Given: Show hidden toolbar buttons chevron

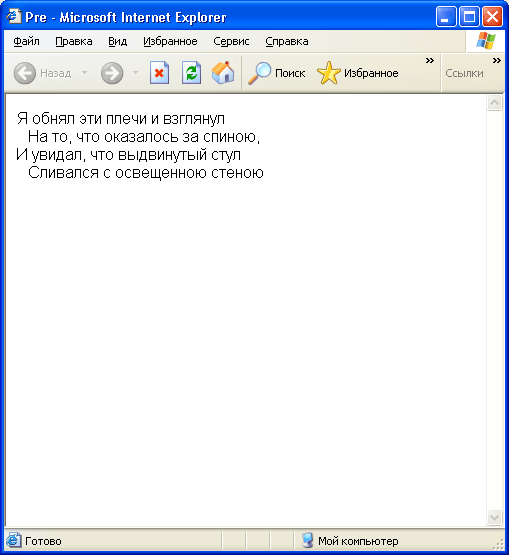Looking at the screenshot, I should [x=430, y=61].
